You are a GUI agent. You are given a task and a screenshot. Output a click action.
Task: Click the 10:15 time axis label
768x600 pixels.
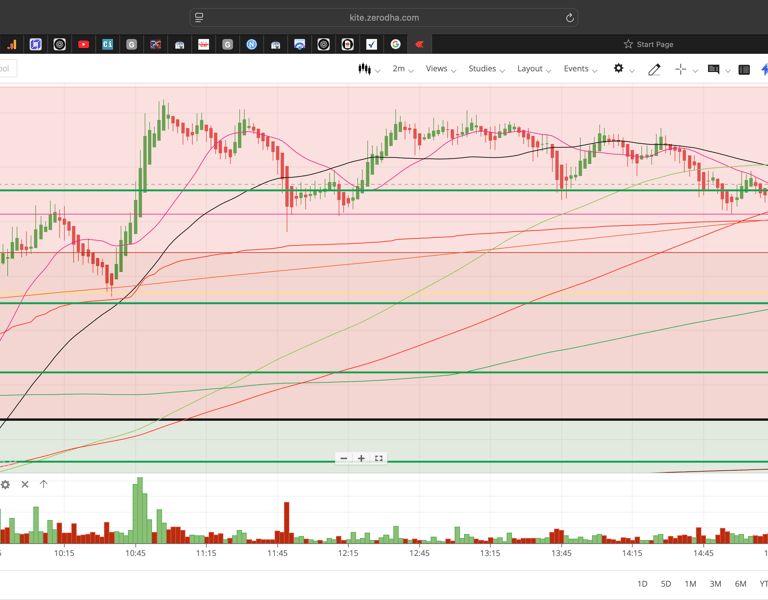[64, 553]
